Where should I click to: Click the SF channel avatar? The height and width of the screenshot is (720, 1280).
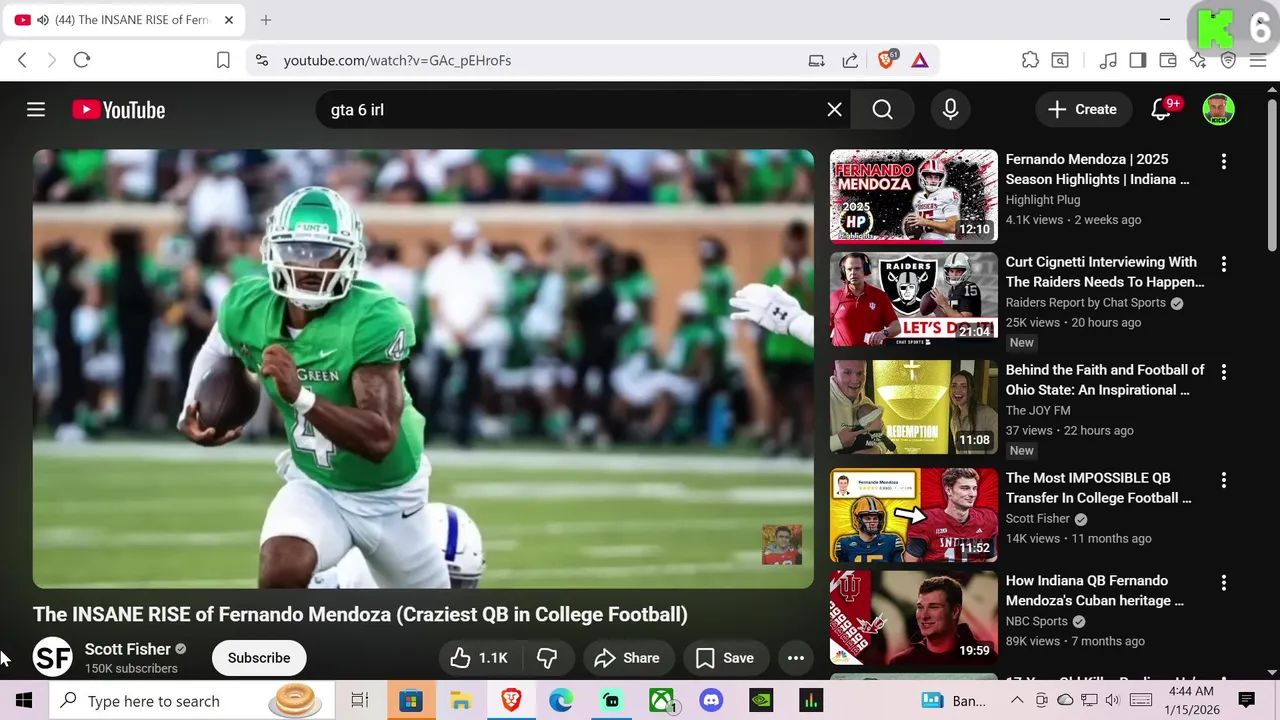pyautogui.click(x=53, y=658)
